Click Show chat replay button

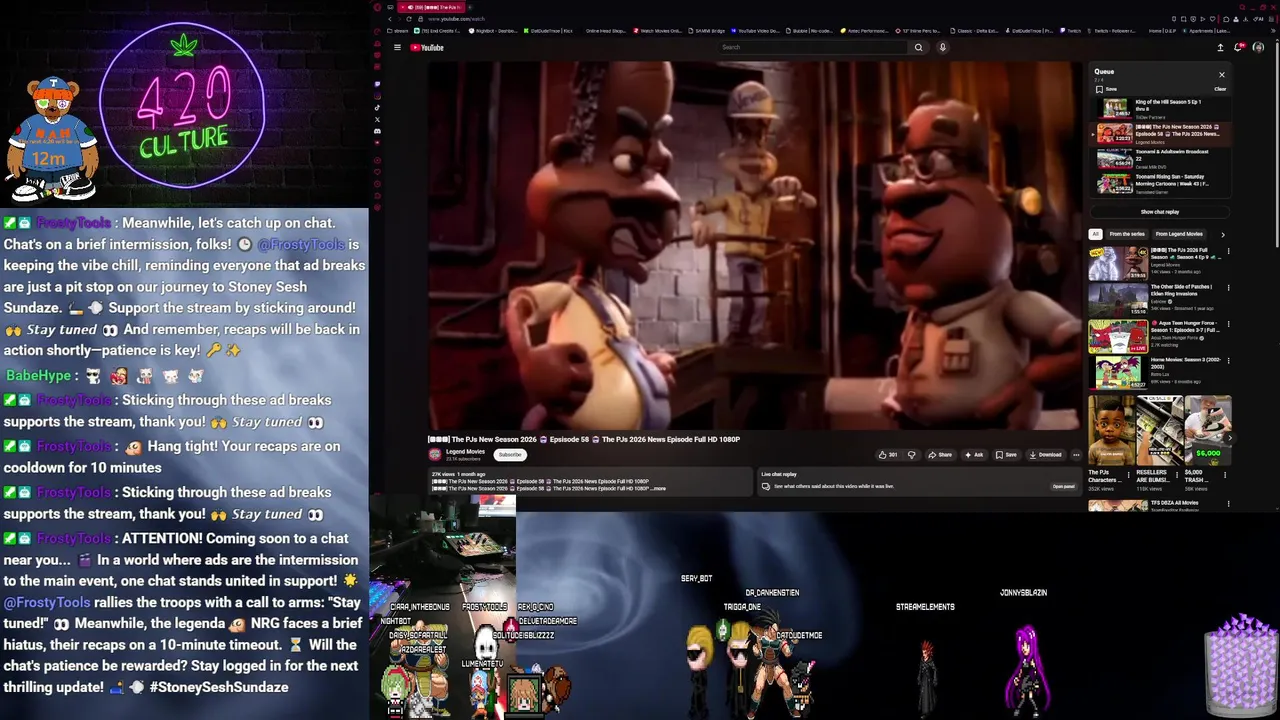pyautogui.click(x=1160, y=212)
